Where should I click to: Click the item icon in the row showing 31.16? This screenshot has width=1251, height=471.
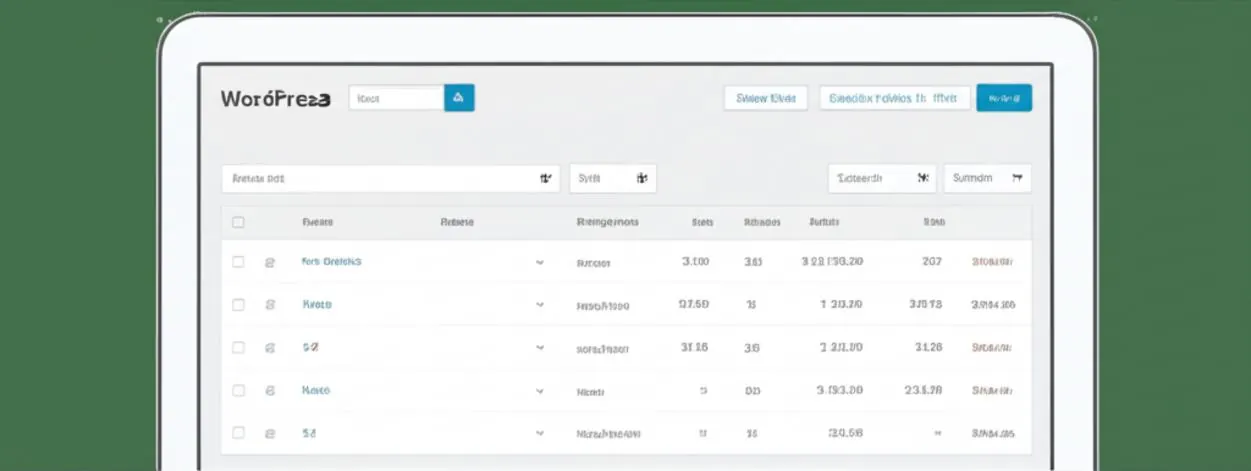click(269, 348)
